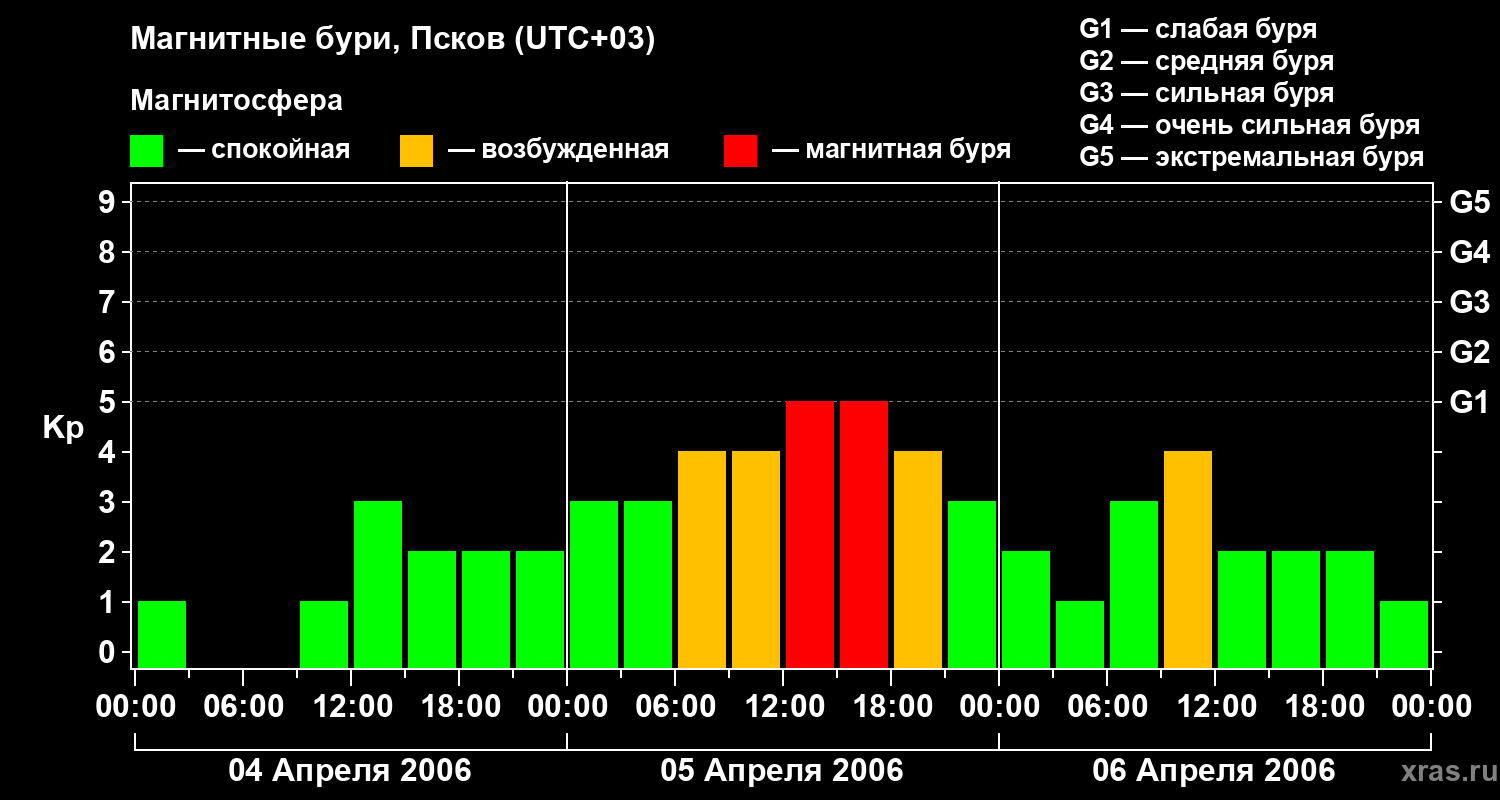
Task: Click the 09:00–12:00 green bar on 04 April
Action: pyautogui.click(x=324, y=634)
